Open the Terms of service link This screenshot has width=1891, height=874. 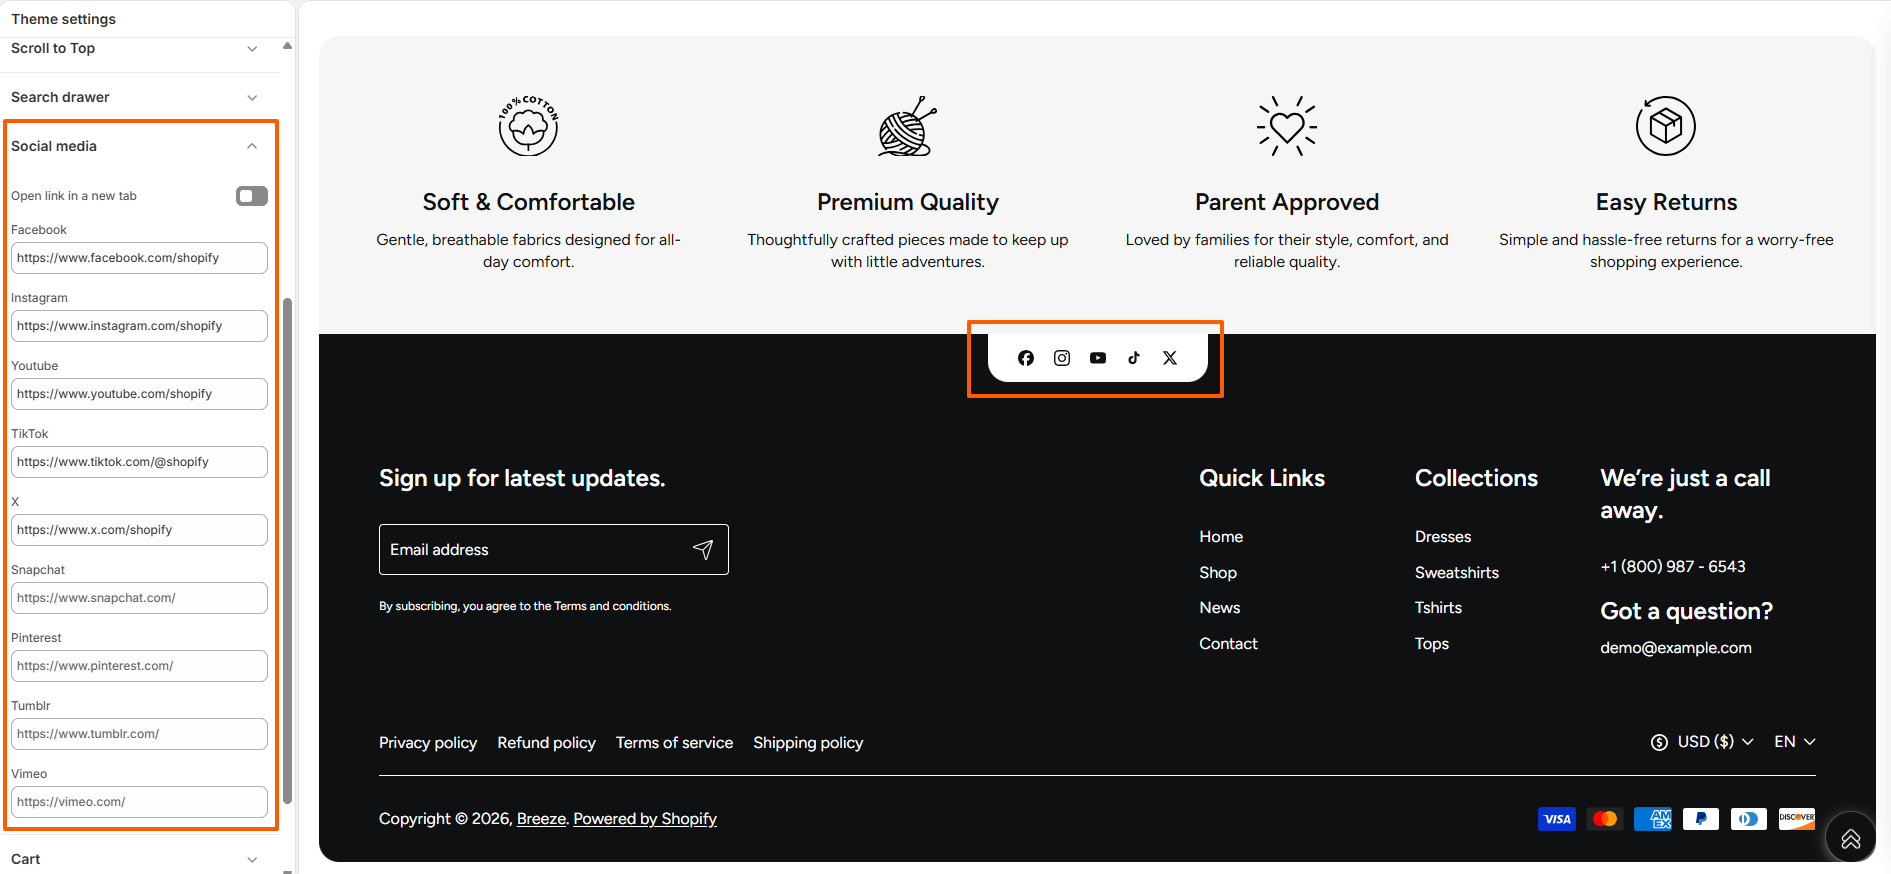point(674,743)
